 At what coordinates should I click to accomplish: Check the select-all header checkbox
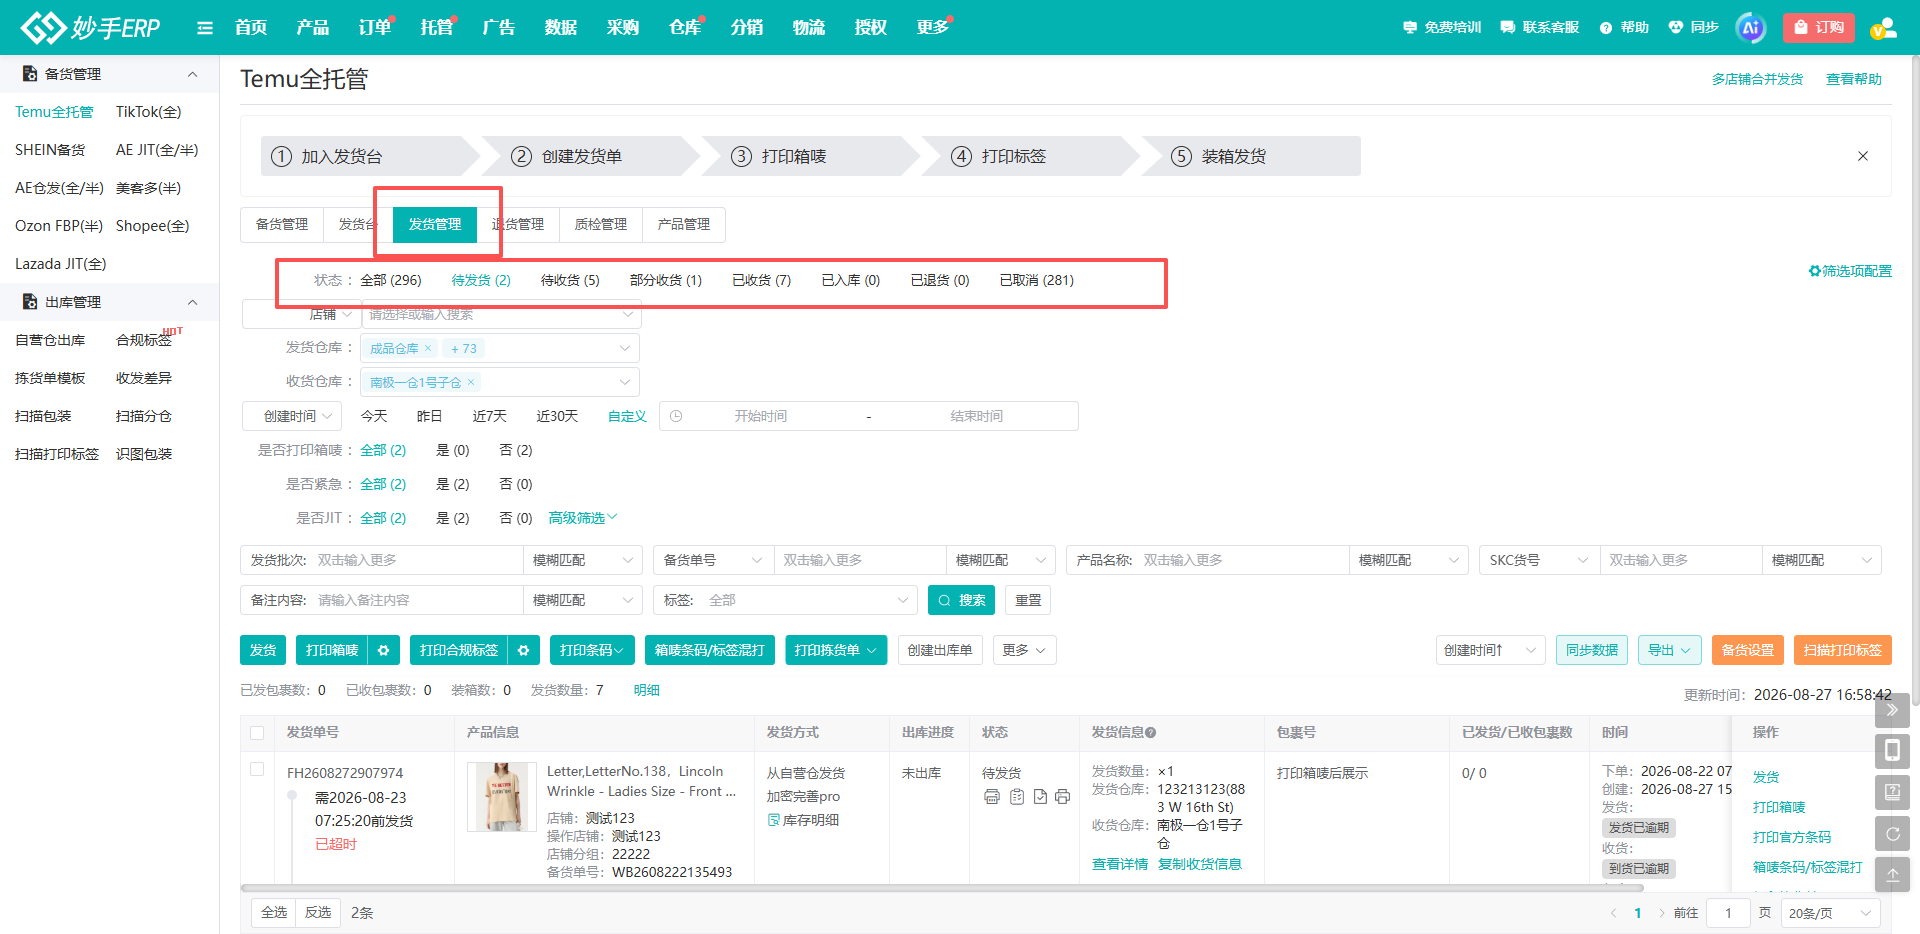257,733
